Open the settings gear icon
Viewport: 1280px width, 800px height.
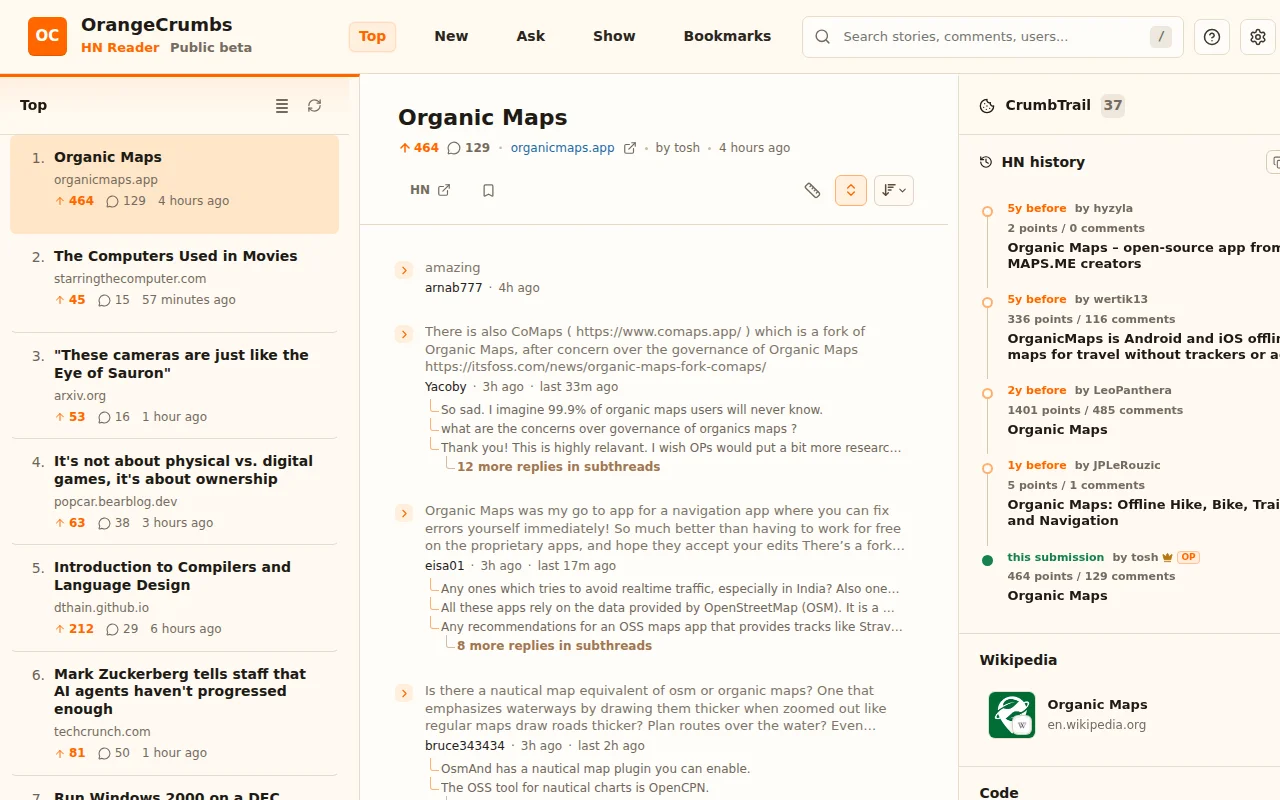pyautogui.click(x=1258, y=37)
